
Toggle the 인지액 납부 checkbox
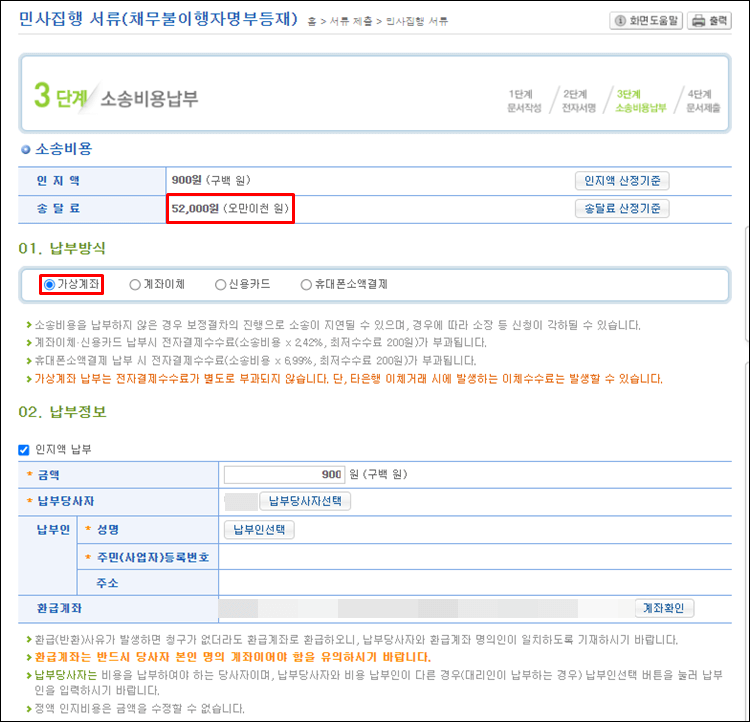pos(23,450)
